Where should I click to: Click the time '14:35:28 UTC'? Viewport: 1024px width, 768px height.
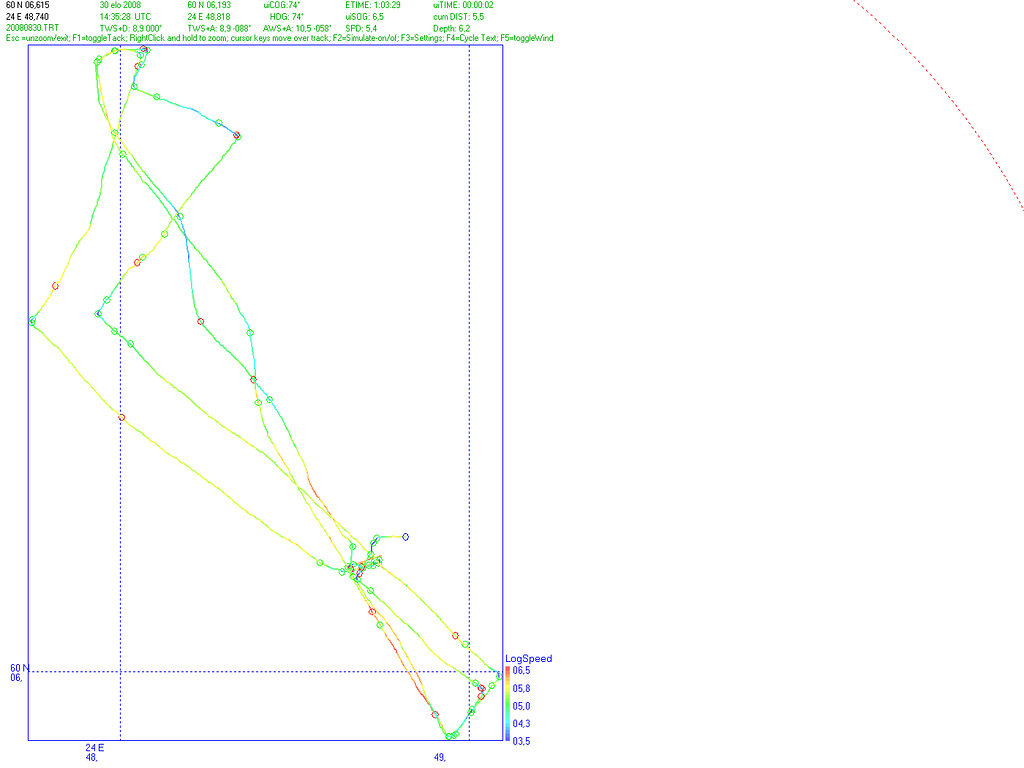[125, 17]
